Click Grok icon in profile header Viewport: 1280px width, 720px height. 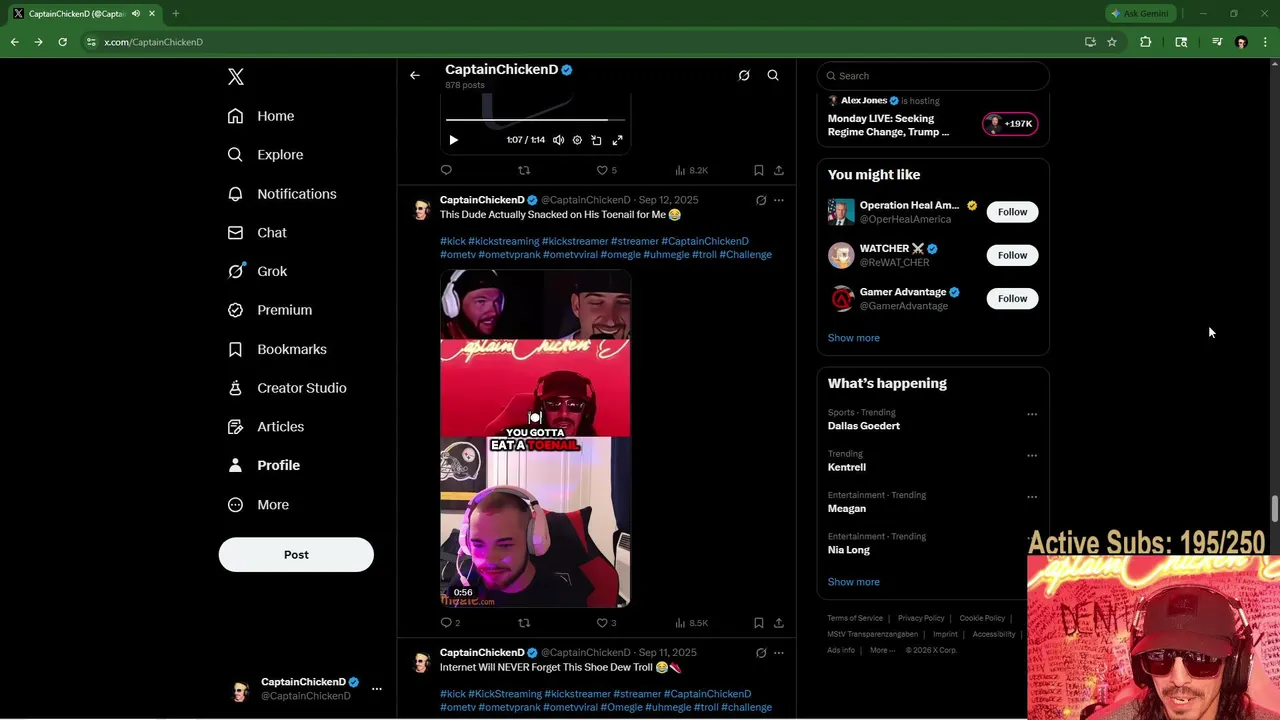coord(744,75)
